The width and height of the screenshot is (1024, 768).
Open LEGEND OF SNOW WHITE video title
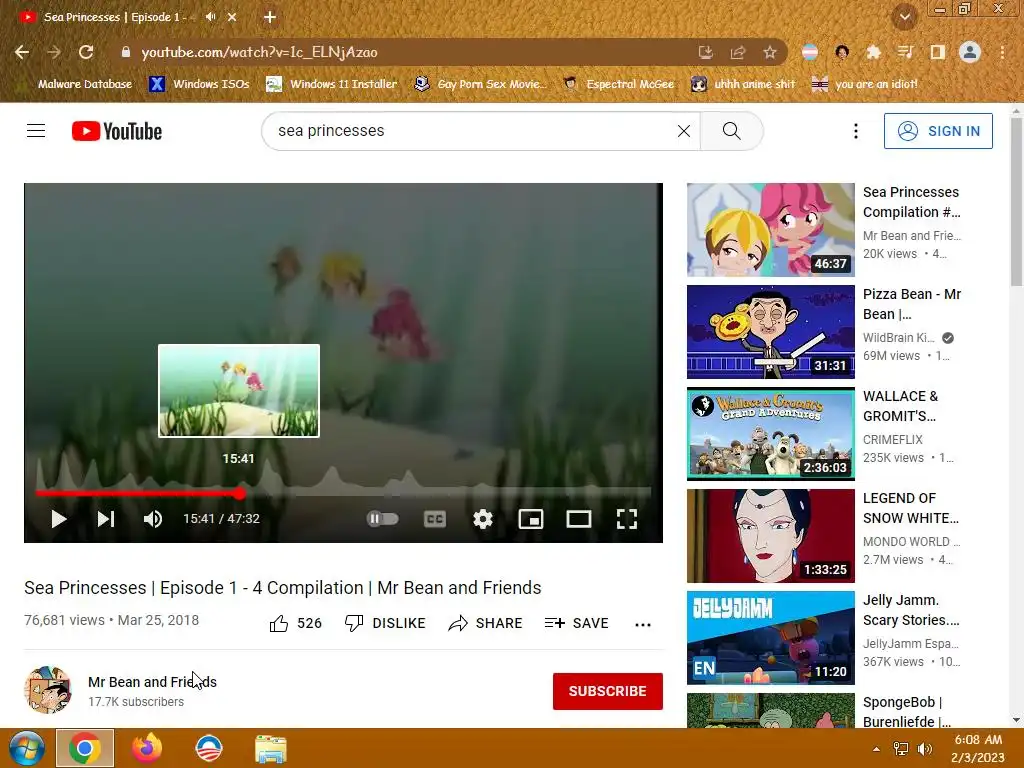tap(910, 508)
